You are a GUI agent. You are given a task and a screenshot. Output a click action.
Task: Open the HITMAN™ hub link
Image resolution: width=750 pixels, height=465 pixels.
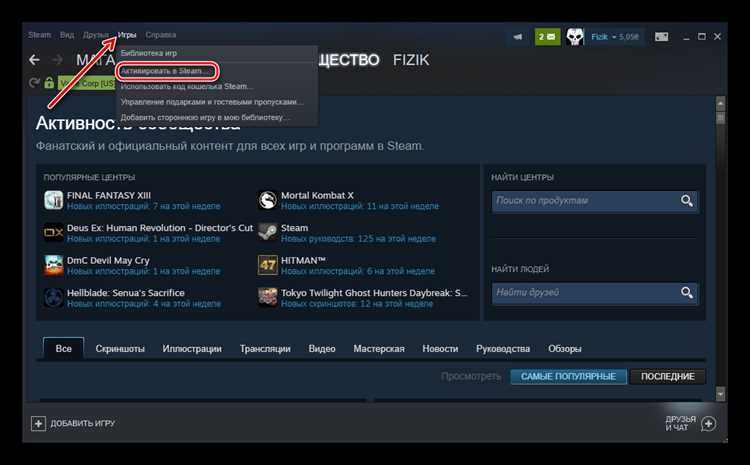(303, 260)
